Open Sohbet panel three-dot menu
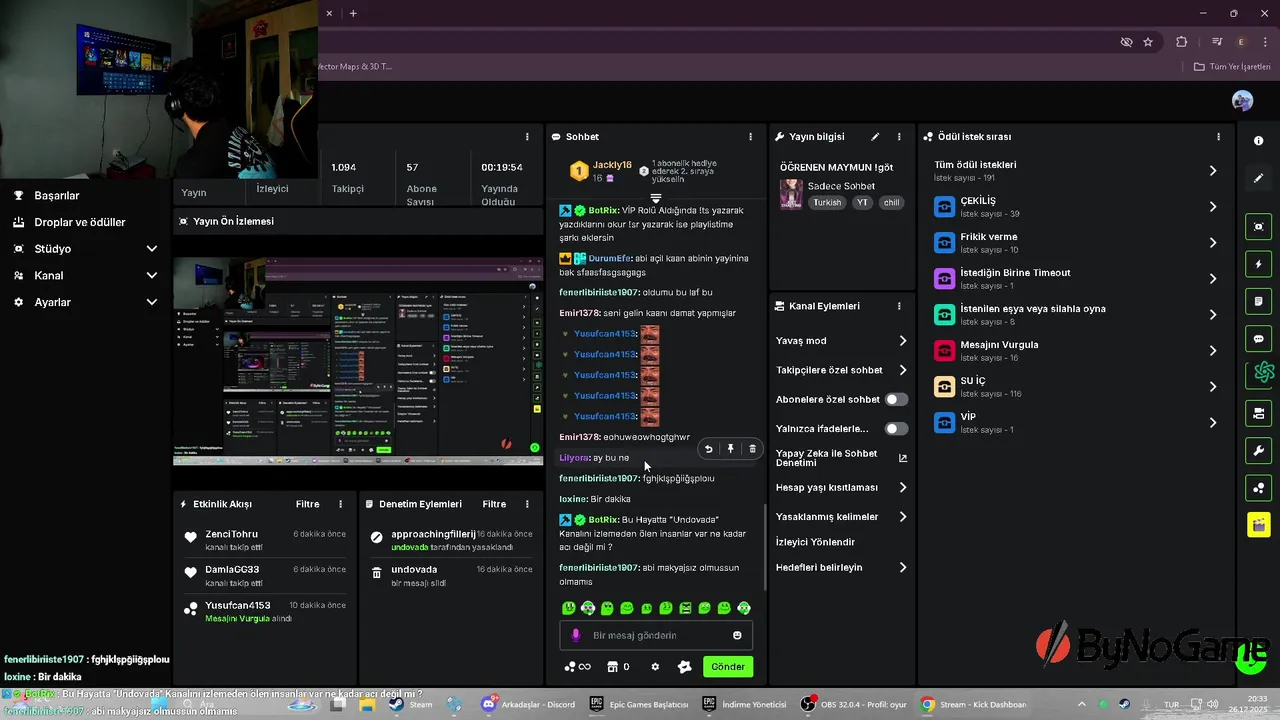The width and height of the screenshot is (1280, 720). [x=750, y=137]
